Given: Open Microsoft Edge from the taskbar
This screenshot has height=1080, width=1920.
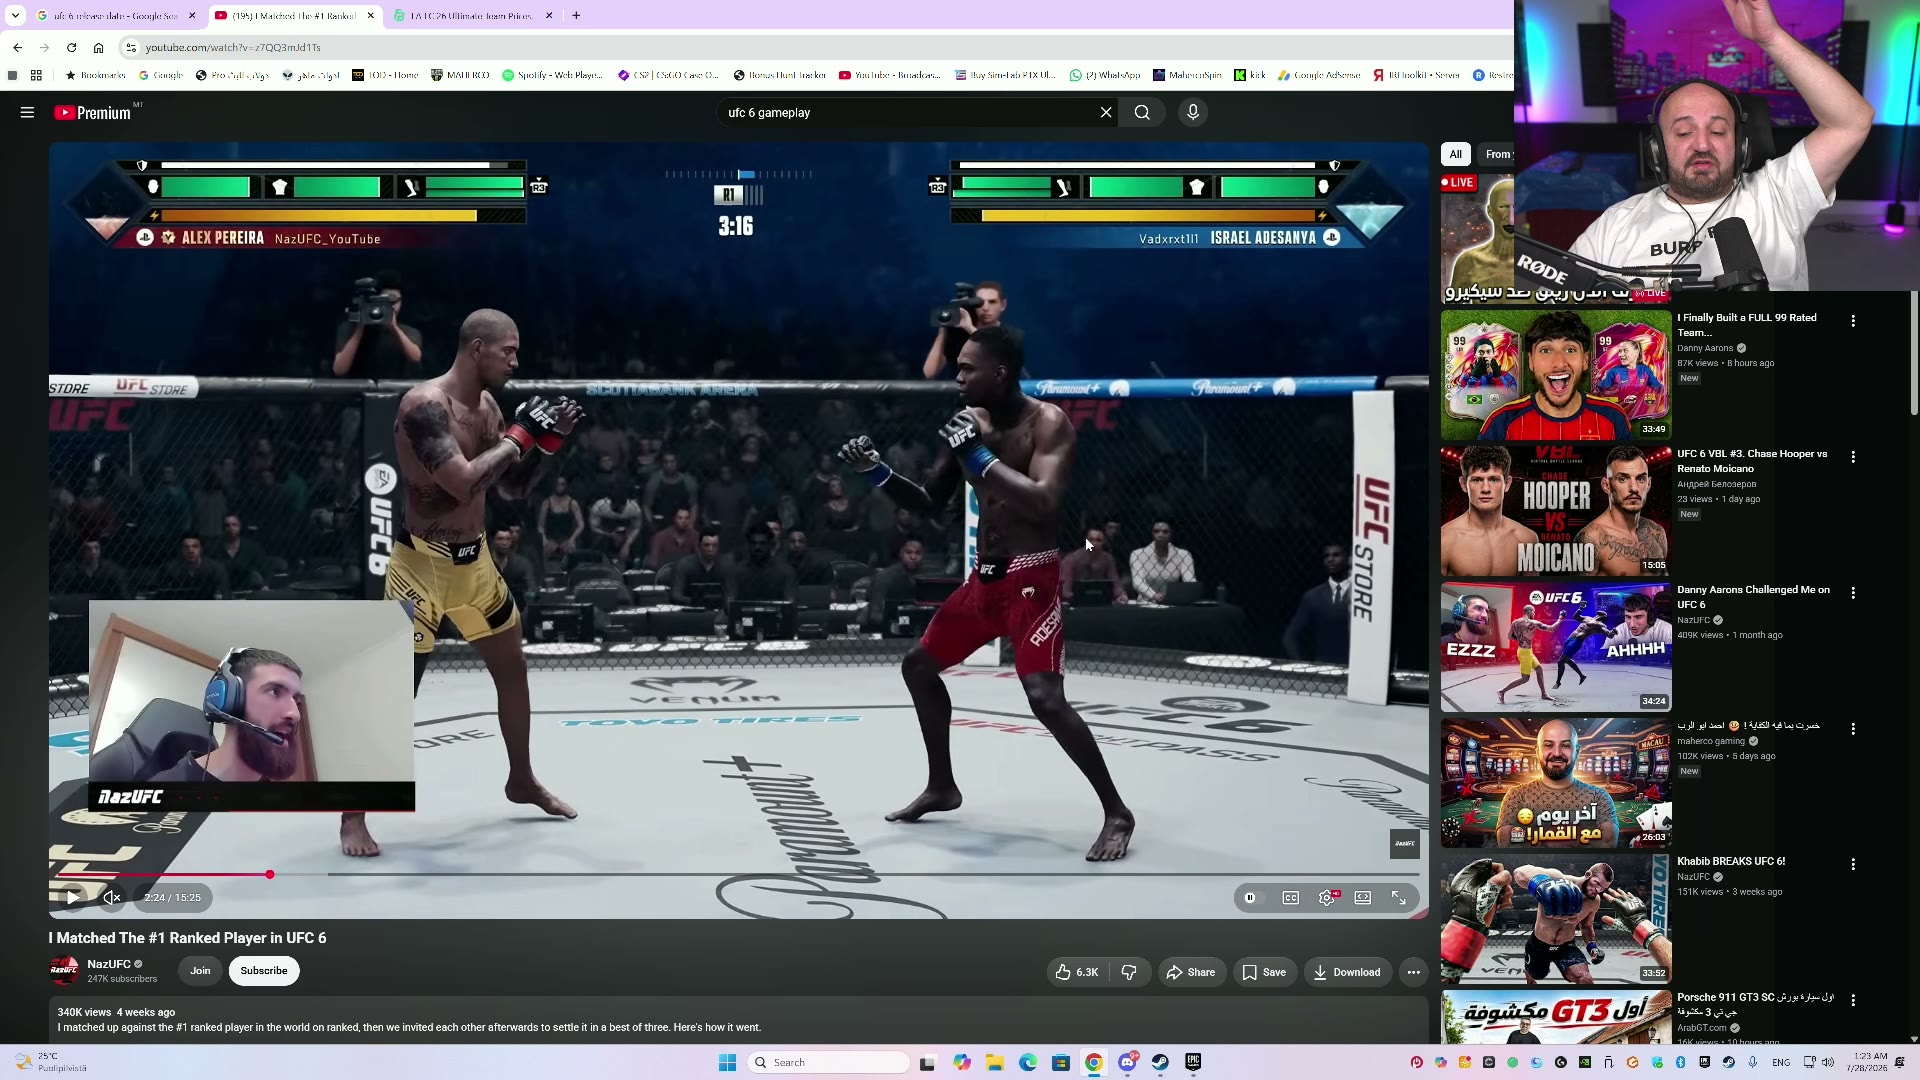Looking at the screenshot, I should coord(1028,1063).
